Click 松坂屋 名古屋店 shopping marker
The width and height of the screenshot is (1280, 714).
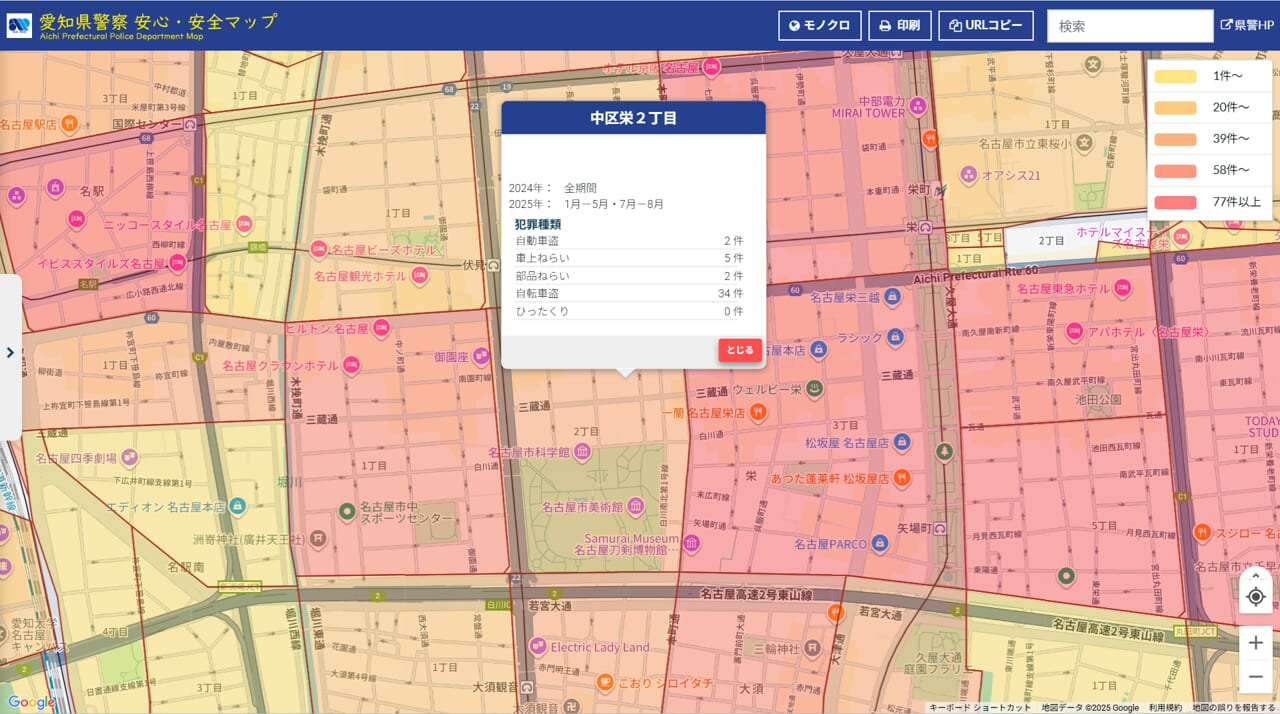[x=901, y=442]
